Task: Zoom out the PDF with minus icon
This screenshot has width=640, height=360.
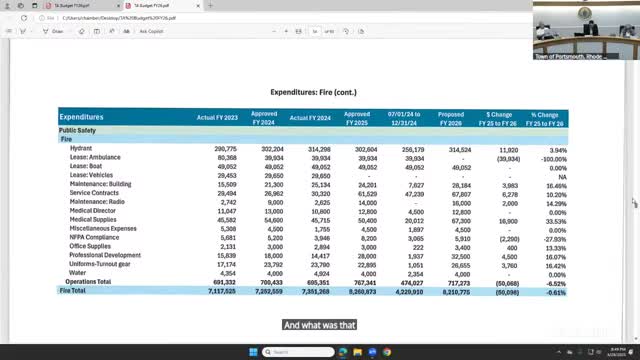Action: click(274, 31)
